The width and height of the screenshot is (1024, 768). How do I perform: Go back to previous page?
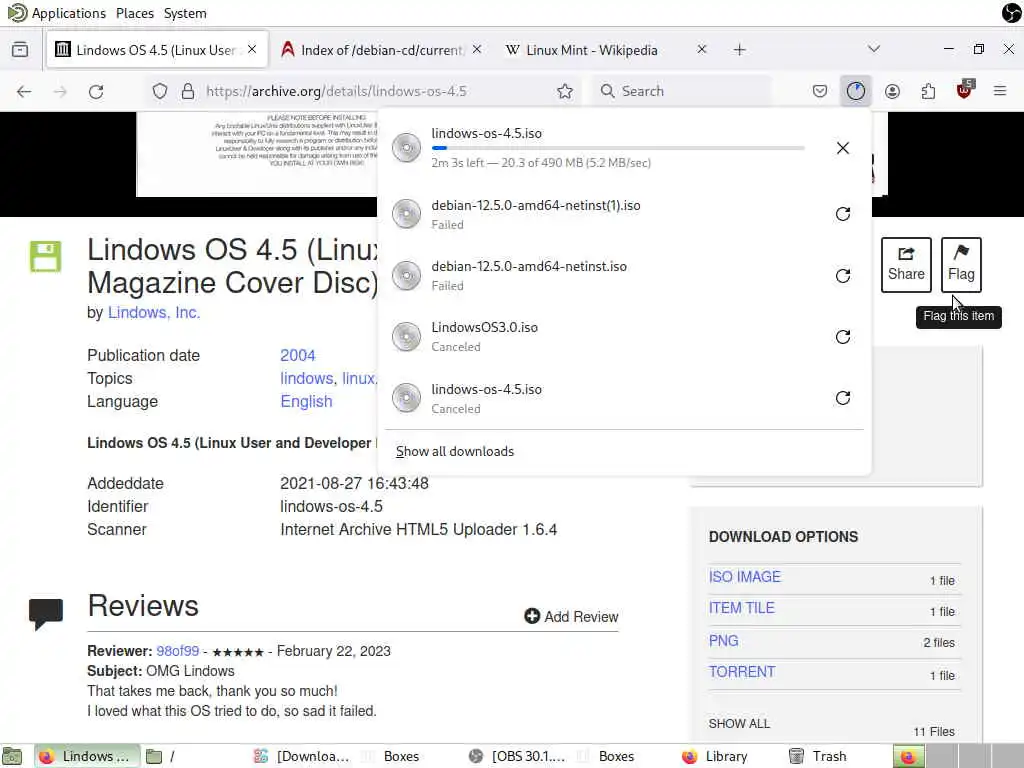point(24,91)
